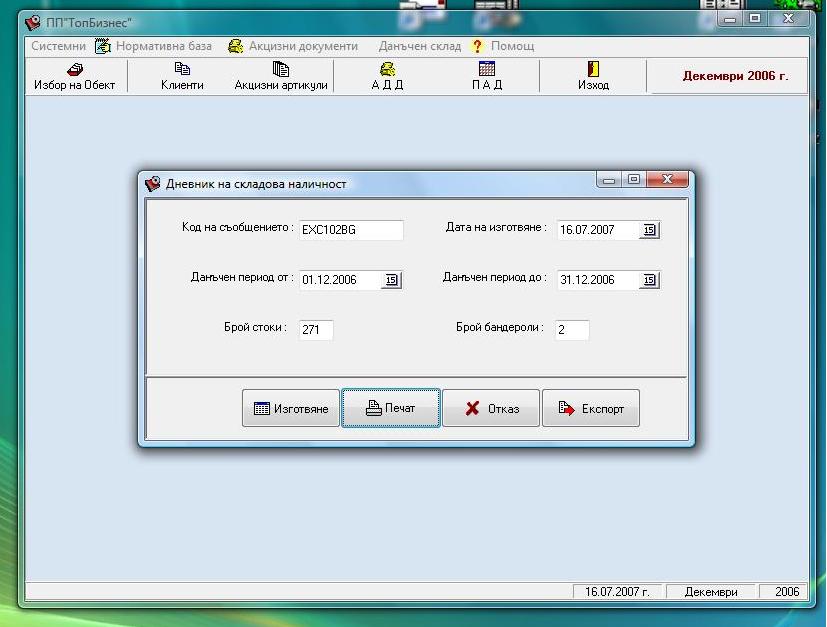Maximize the ПП"ТопБизнес" main window
The width and height of the screenshot is (827, 627).
coord(755,18)
